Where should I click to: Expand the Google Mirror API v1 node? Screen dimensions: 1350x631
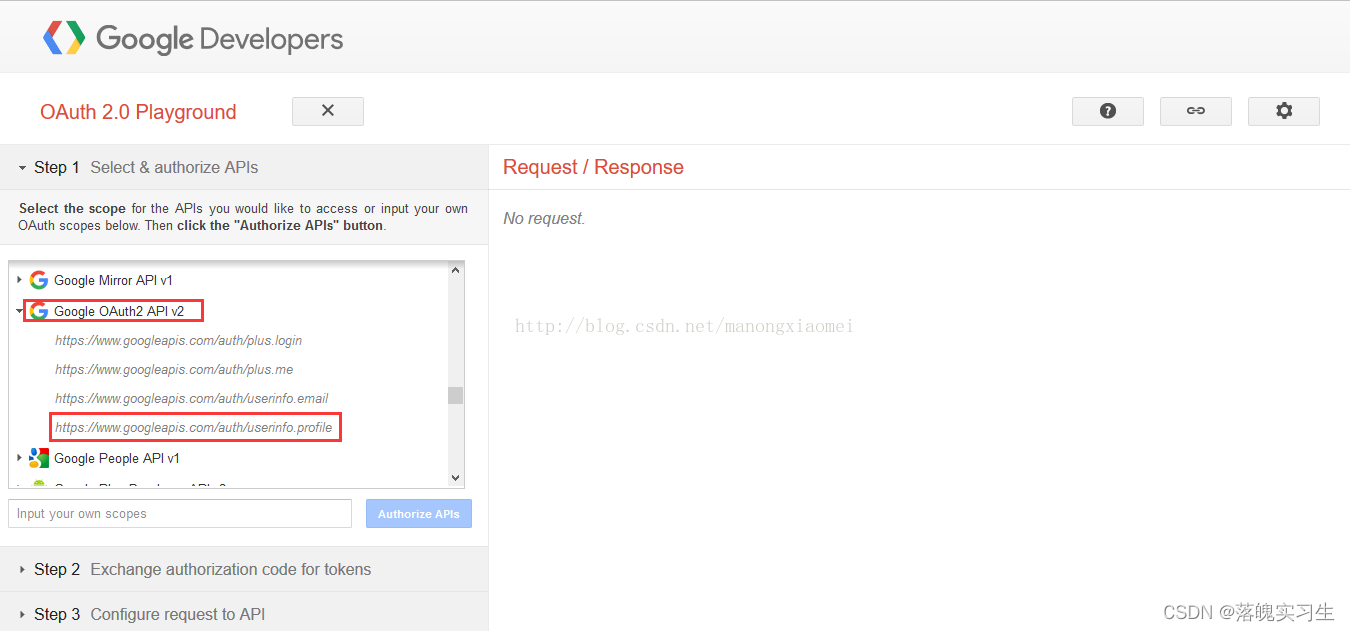pos(19,280)
